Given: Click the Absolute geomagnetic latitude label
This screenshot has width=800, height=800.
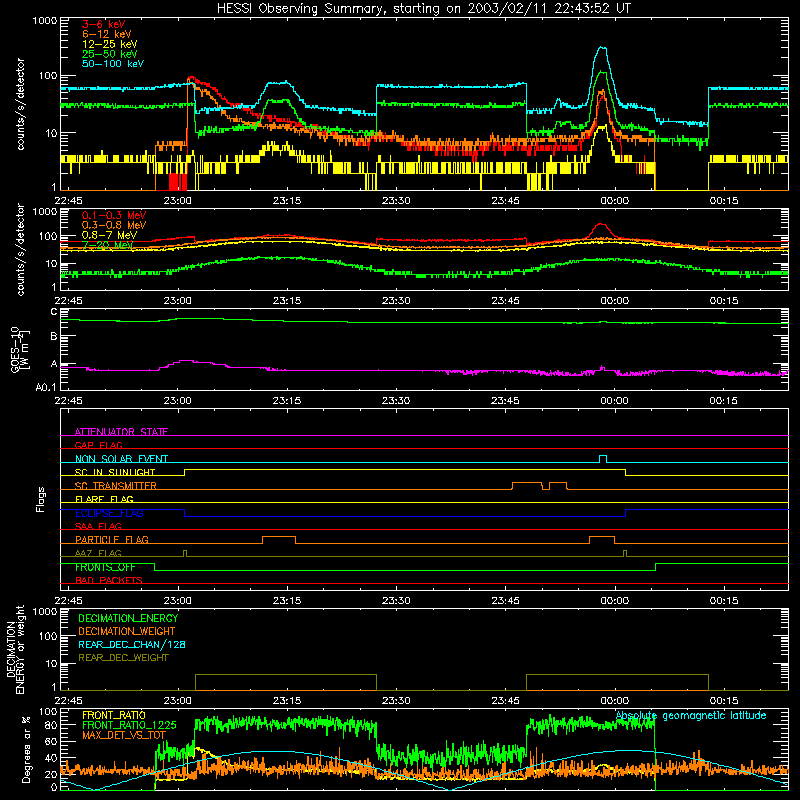Looking at the screenshot, I should click(691, 715).
